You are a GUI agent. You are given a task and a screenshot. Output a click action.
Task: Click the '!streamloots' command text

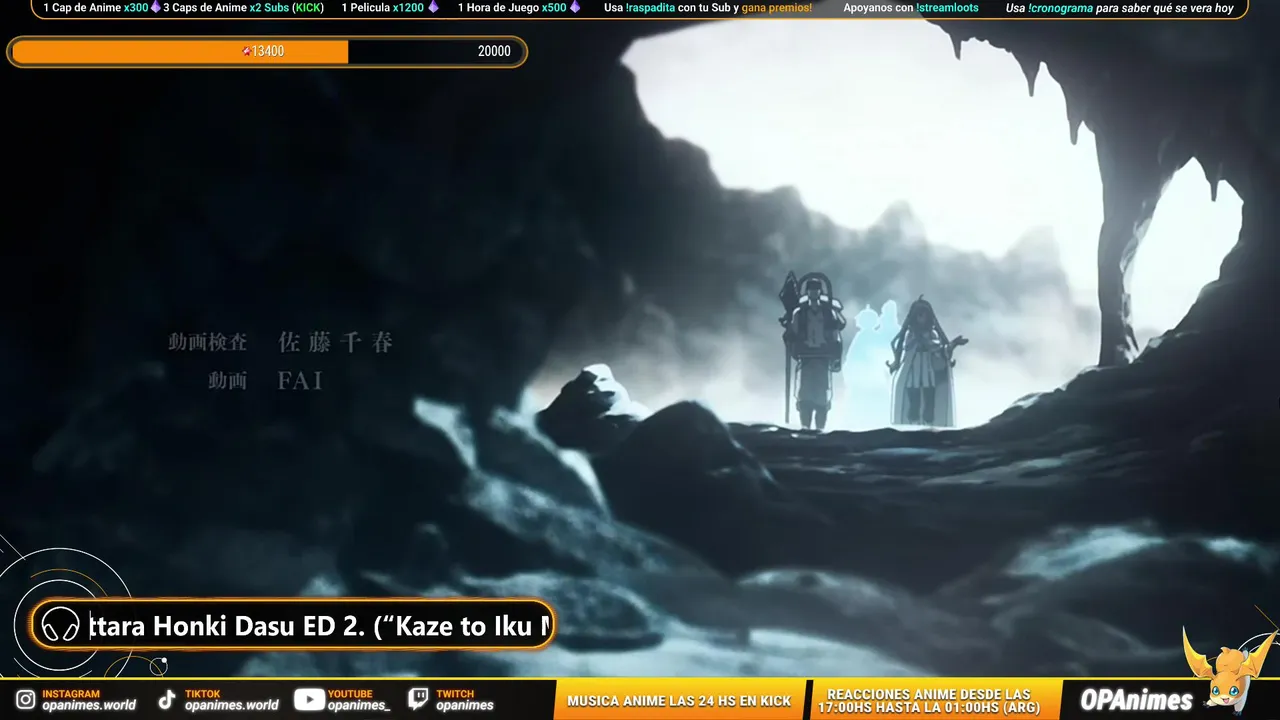[947, 8]
